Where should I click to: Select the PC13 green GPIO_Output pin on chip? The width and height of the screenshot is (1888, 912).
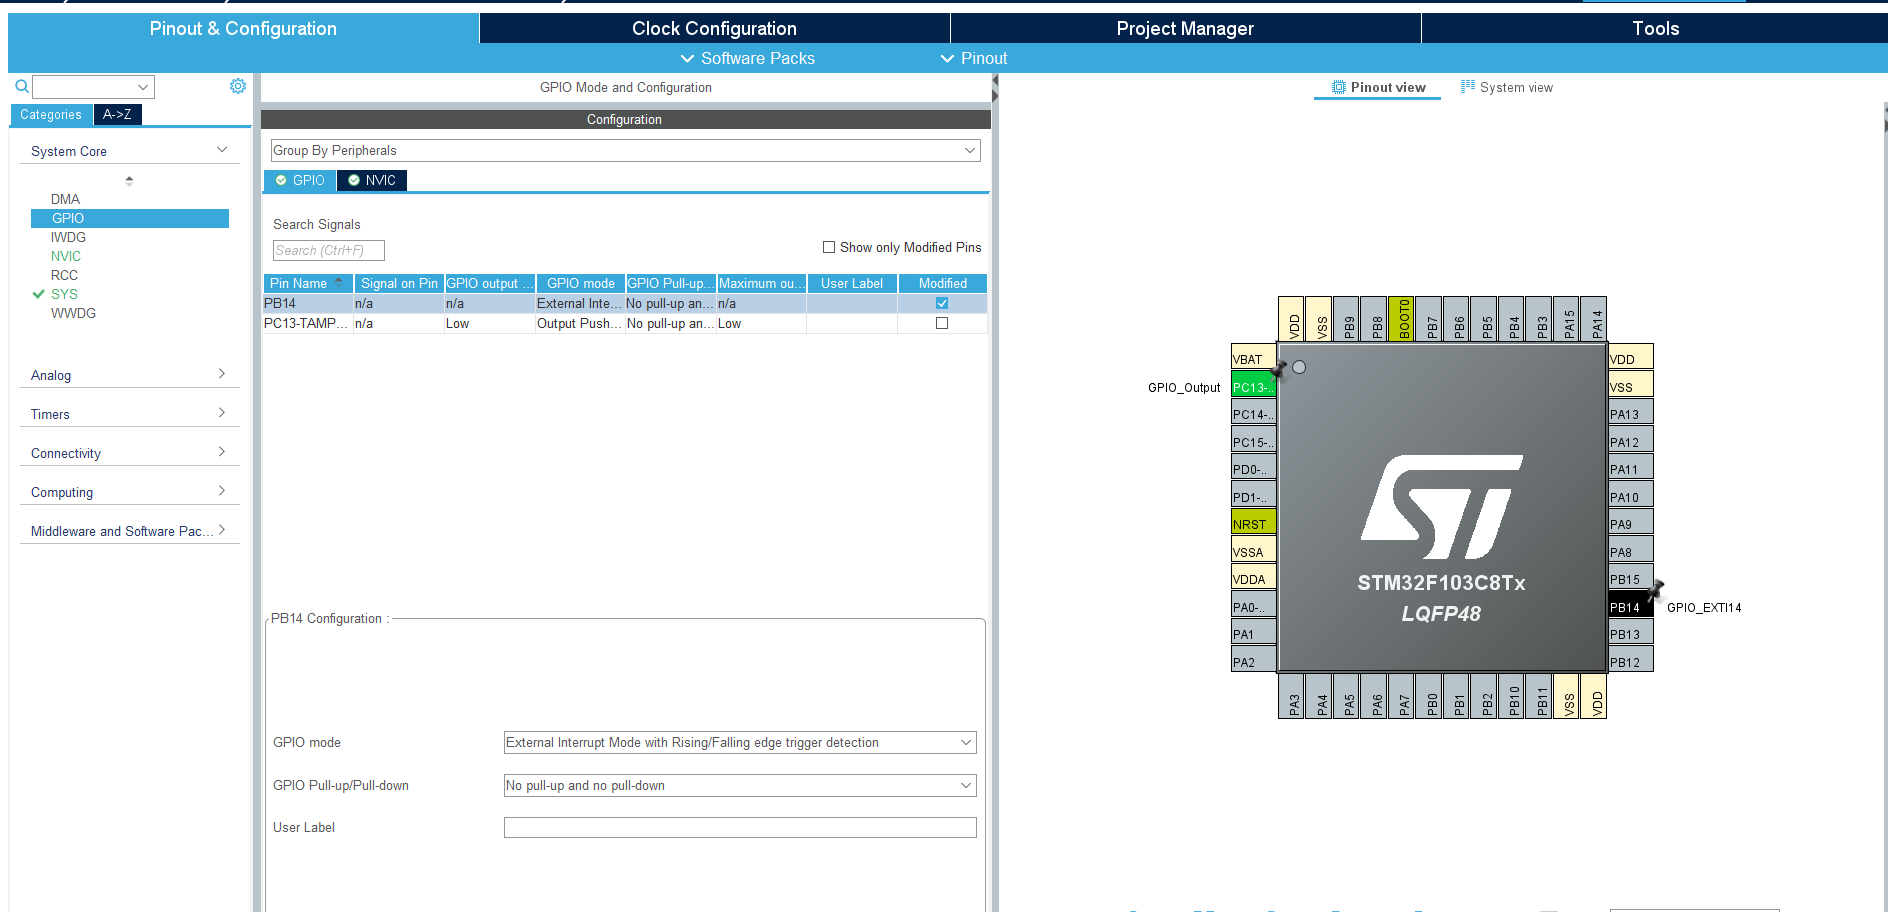(1253, 387)
